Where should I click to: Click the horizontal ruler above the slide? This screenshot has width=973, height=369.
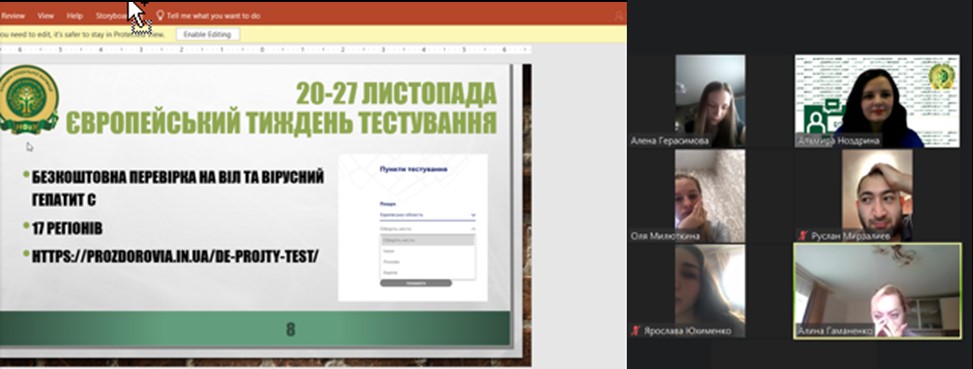[x=266, y=49]
